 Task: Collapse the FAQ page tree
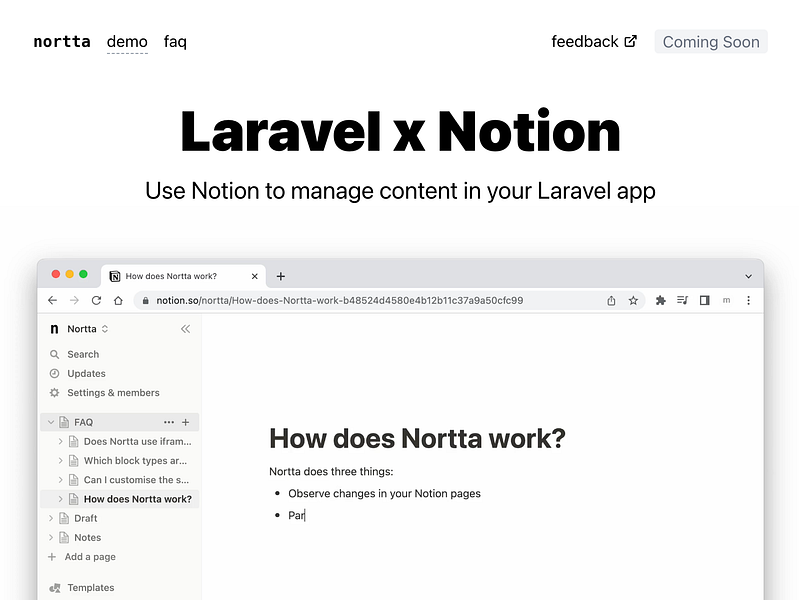point(51,422)
